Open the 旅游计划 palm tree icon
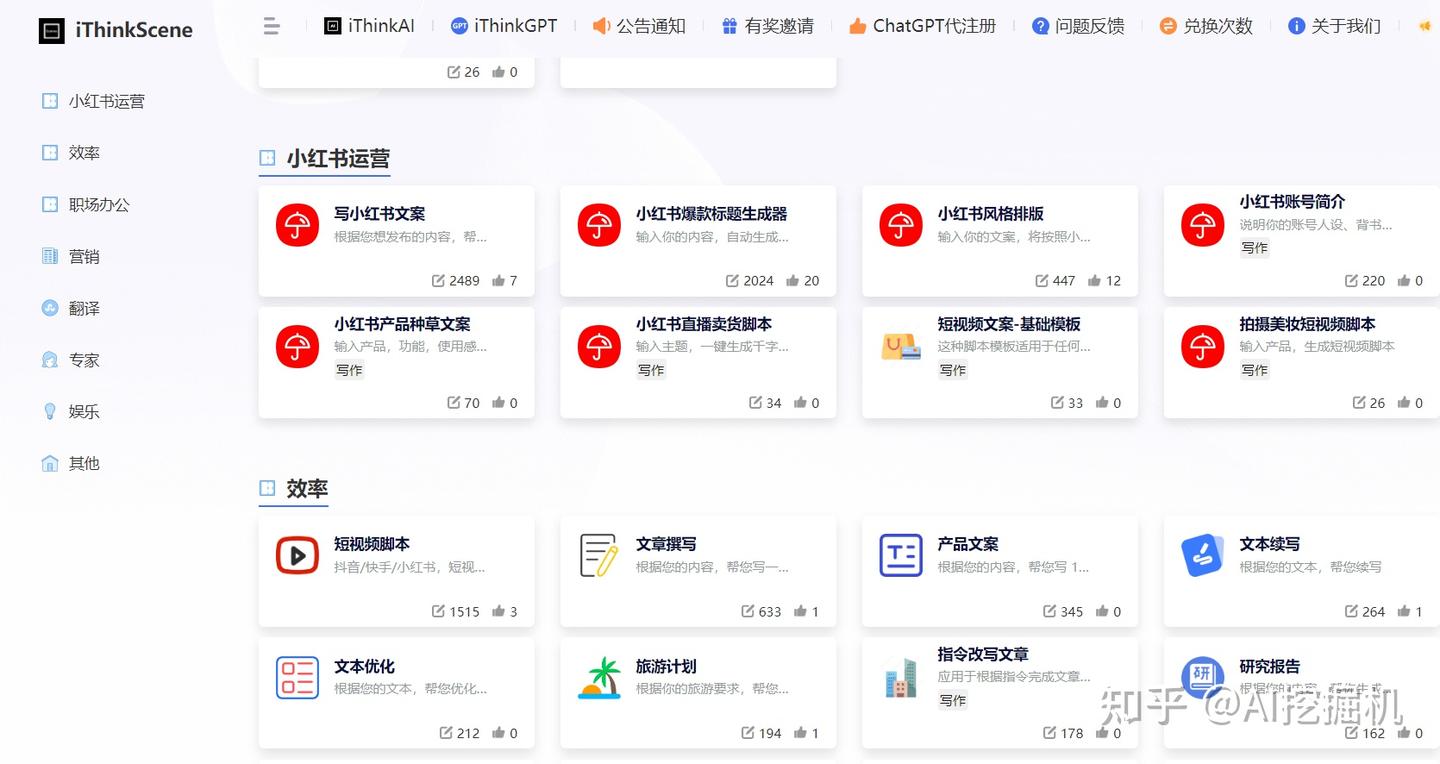This screenshot has width=1440, height=764. [598, 676]
